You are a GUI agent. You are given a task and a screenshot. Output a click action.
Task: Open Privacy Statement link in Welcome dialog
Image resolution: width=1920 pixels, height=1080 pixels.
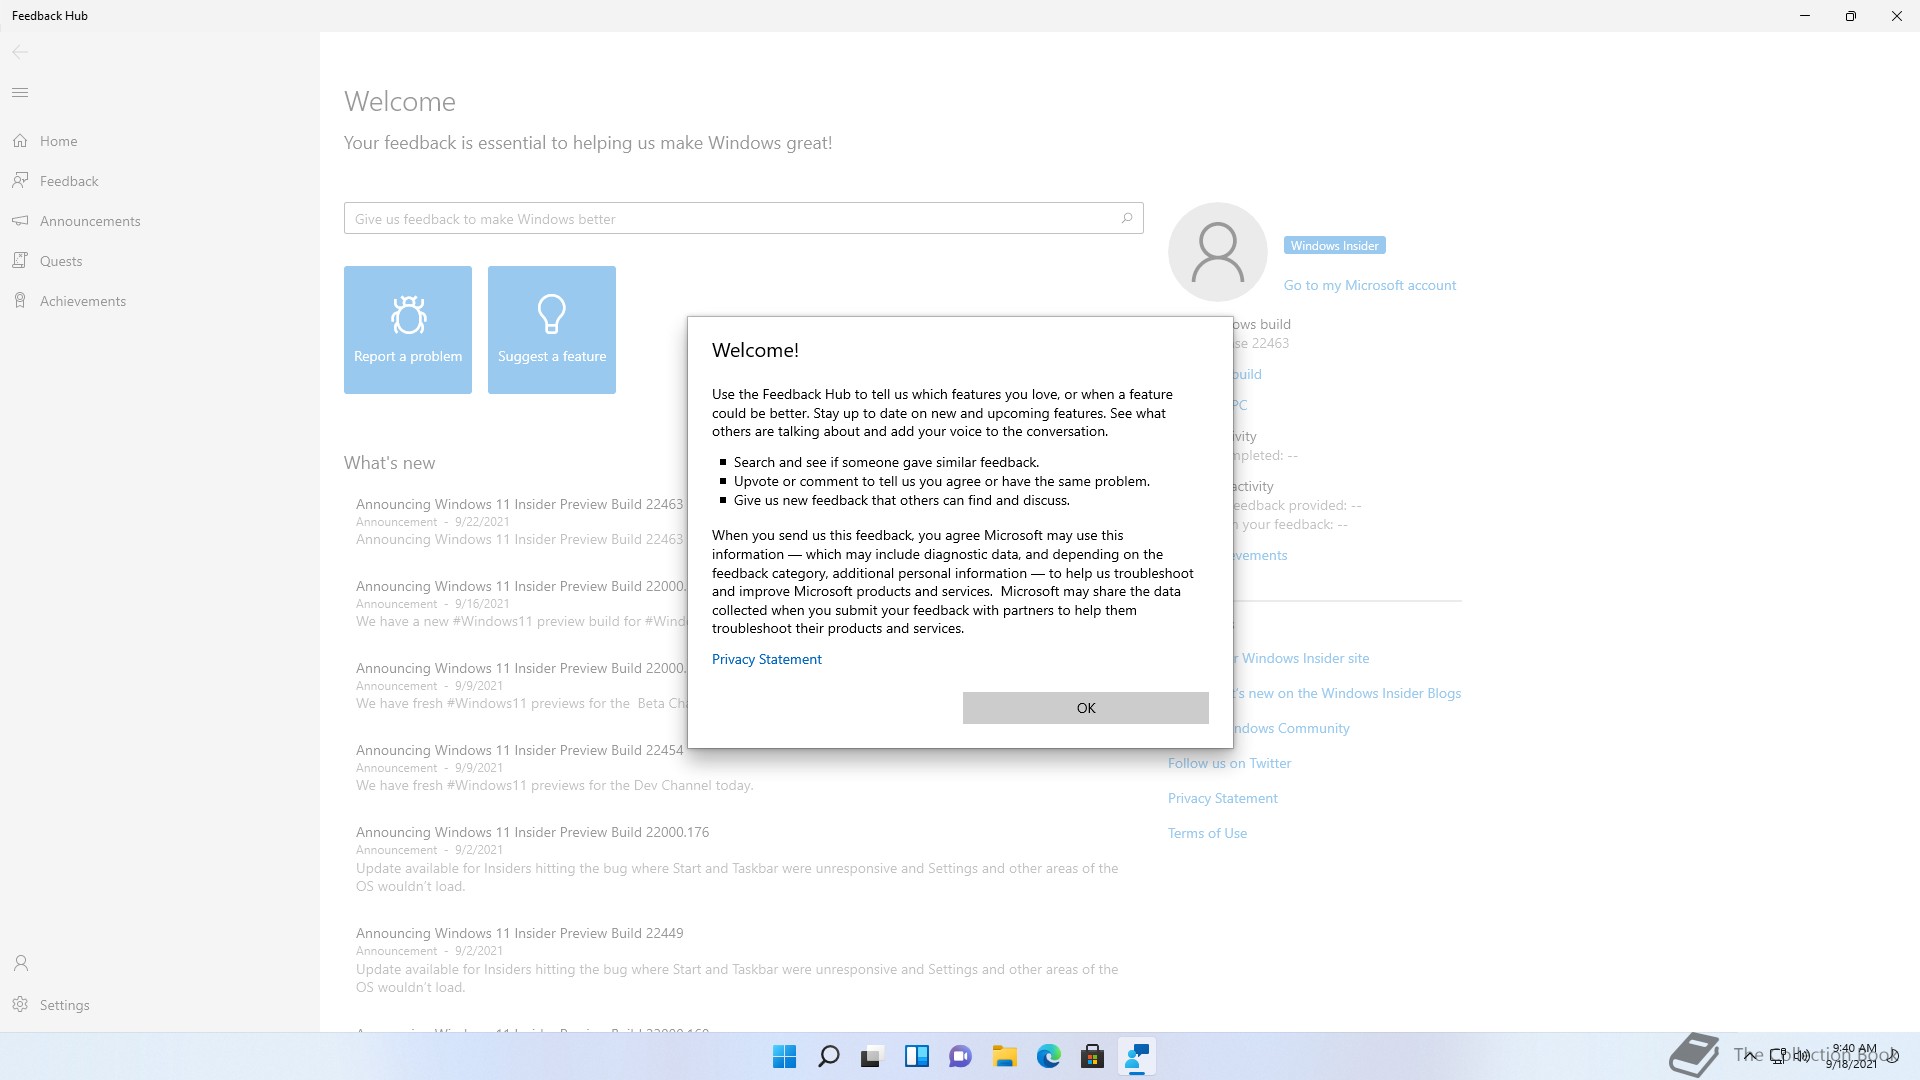766,659
